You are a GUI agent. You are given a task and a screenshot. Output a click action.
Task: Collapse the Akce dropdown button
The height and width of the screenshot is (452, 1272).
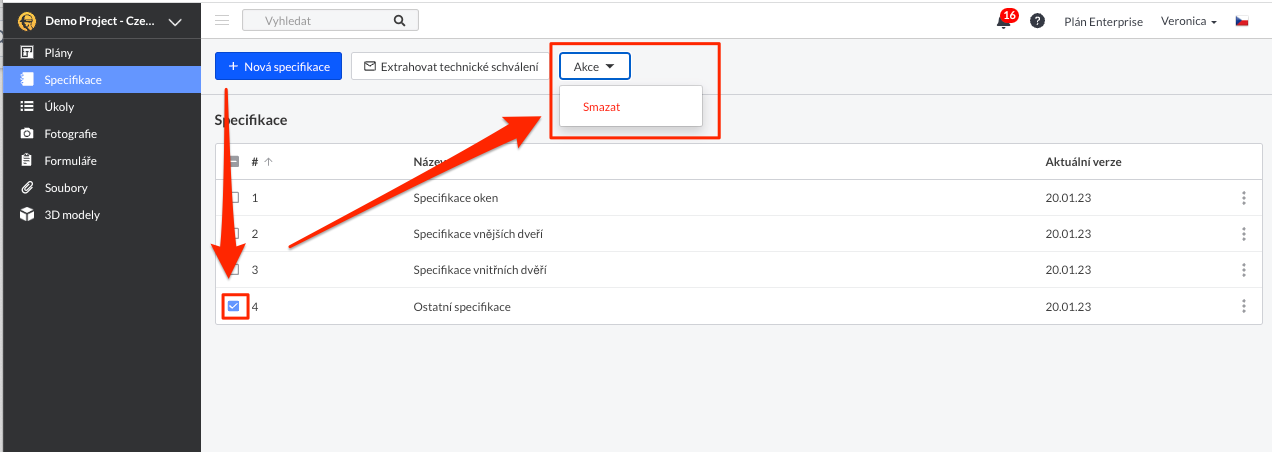click(x=595, y=66)
